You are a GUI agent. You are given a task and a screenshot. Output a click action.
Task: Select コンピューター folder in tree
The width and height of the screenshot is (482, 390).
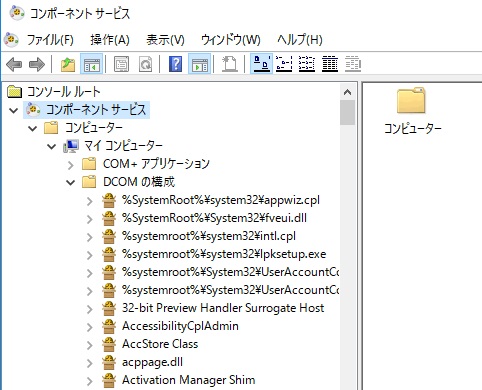[94, 128]
